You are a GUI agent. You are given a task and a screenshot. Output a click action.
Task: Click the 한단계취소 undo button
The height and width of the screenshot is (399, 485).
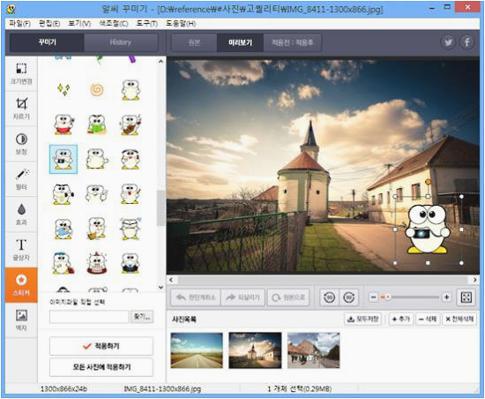[x=196, y=297]
